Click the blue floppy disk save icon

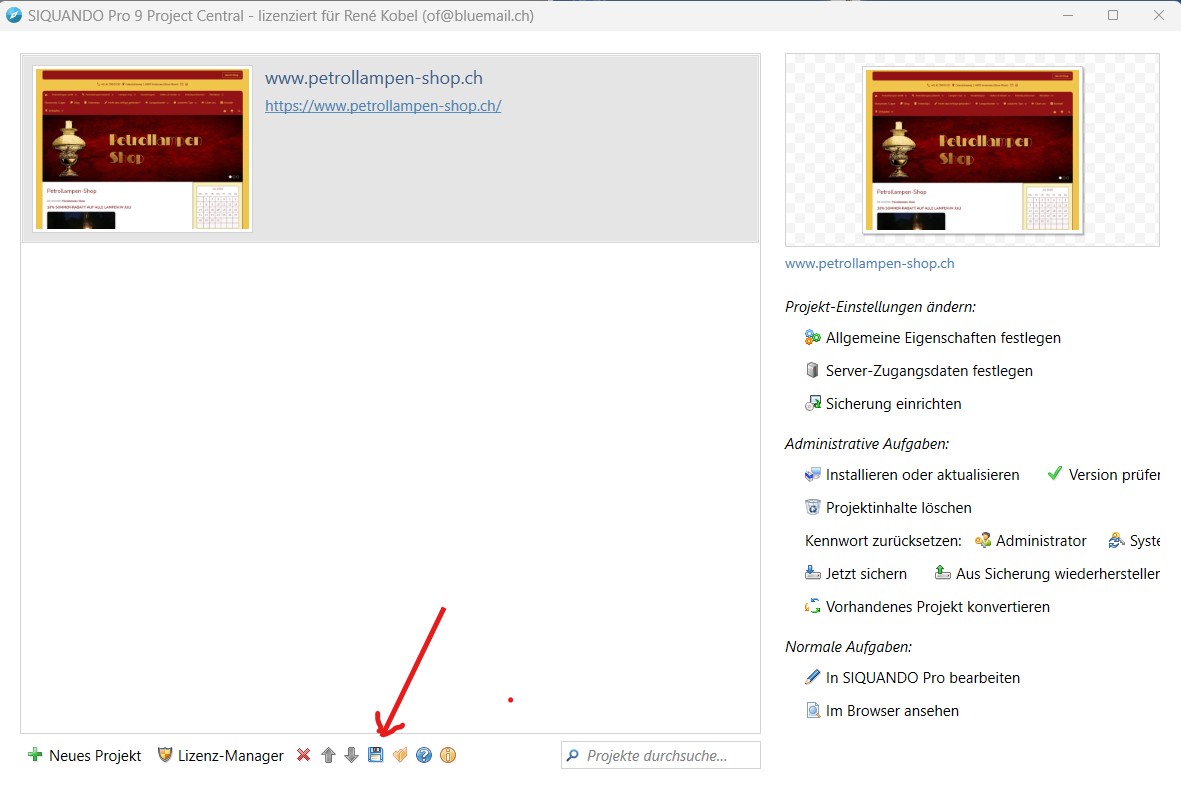click(376, 755)
